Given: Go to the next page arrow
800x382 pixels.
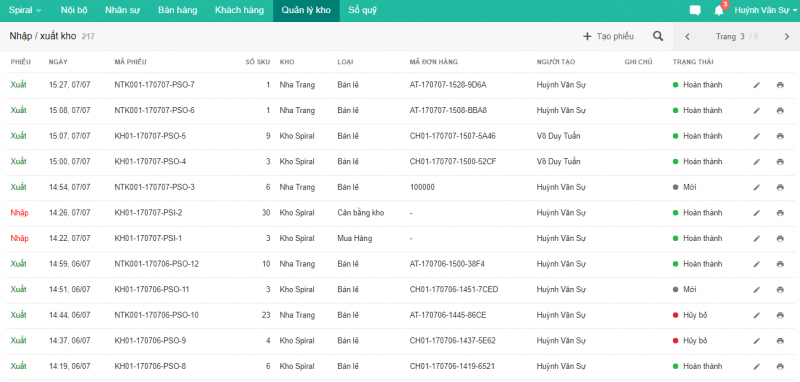Looking at the screenshot, I should [787, 36].
